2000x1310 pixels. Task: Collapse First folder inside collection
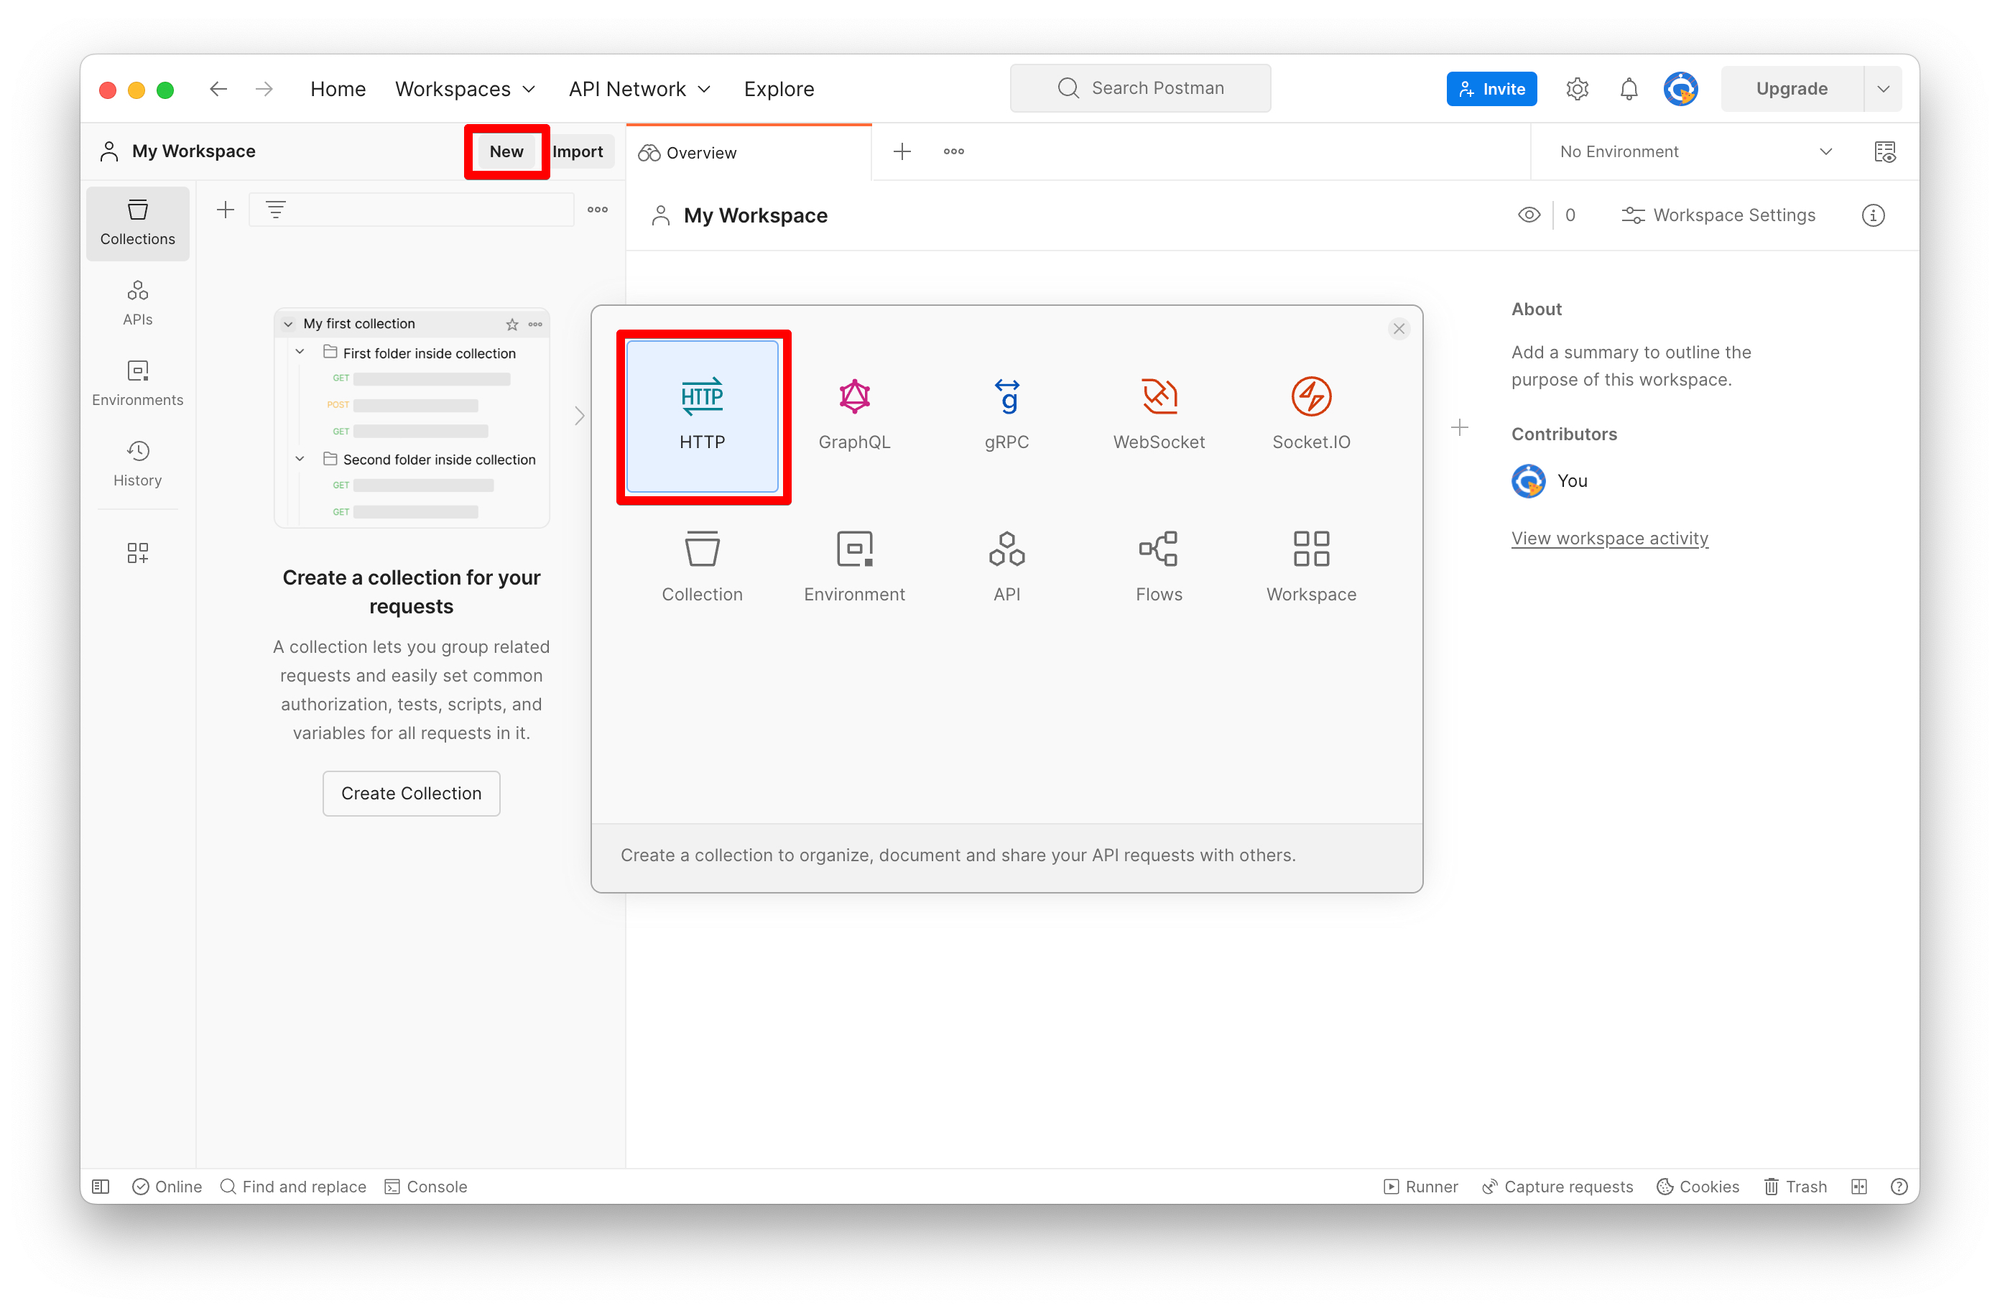tap(300, 352)
